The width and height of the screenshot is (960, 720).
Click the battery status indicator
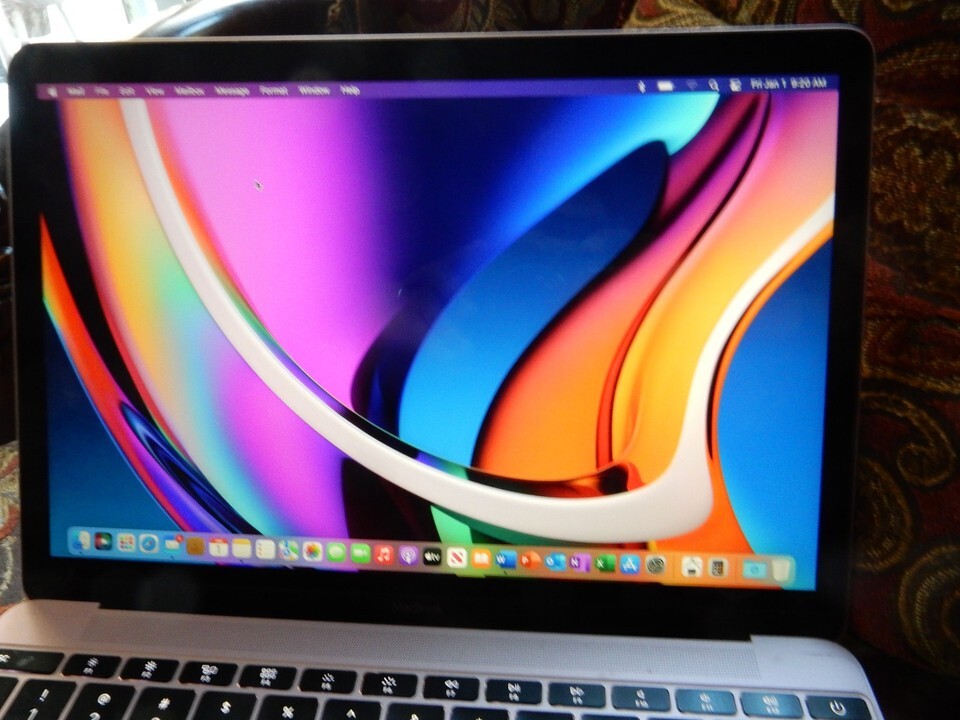tap(665, 87)
